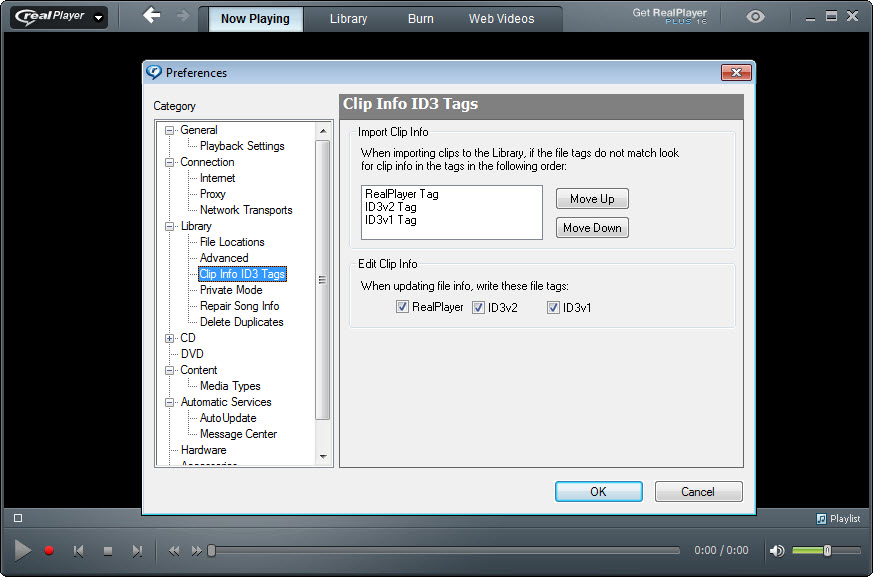Select Message Center in the tree
873x577 pixels.
click(x=238, y=434)
